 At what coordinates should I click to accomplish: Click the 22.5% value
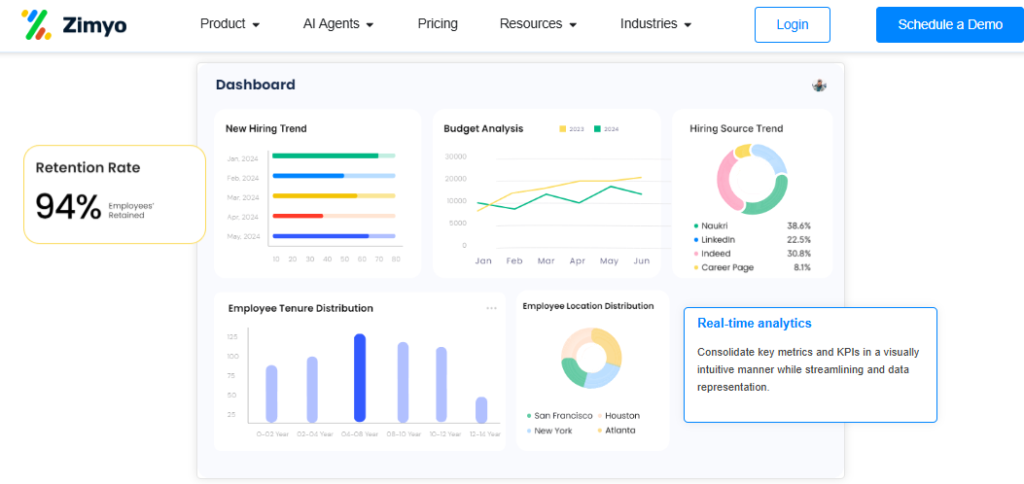[x=799, y=240]
